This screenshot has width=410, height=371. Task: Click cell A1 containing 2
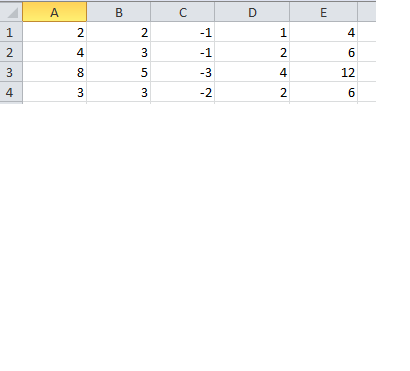(x=54, y=32)
